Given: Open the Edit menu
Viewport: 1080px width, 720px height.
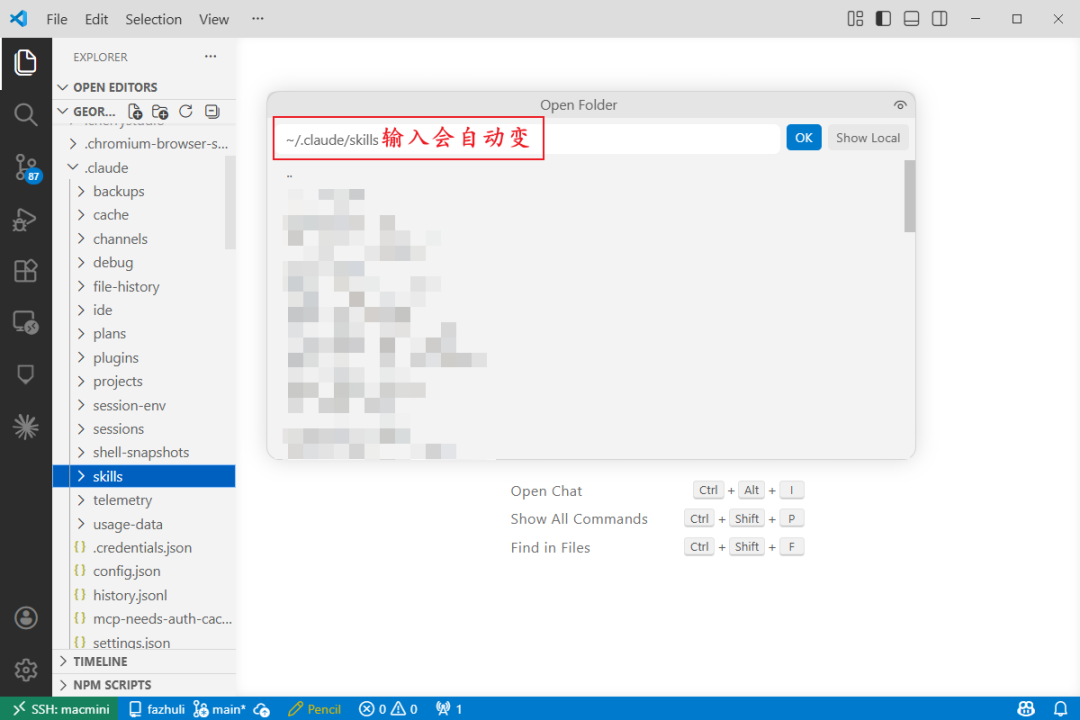Looking at the screenshot, I should [x=96, y=19].
